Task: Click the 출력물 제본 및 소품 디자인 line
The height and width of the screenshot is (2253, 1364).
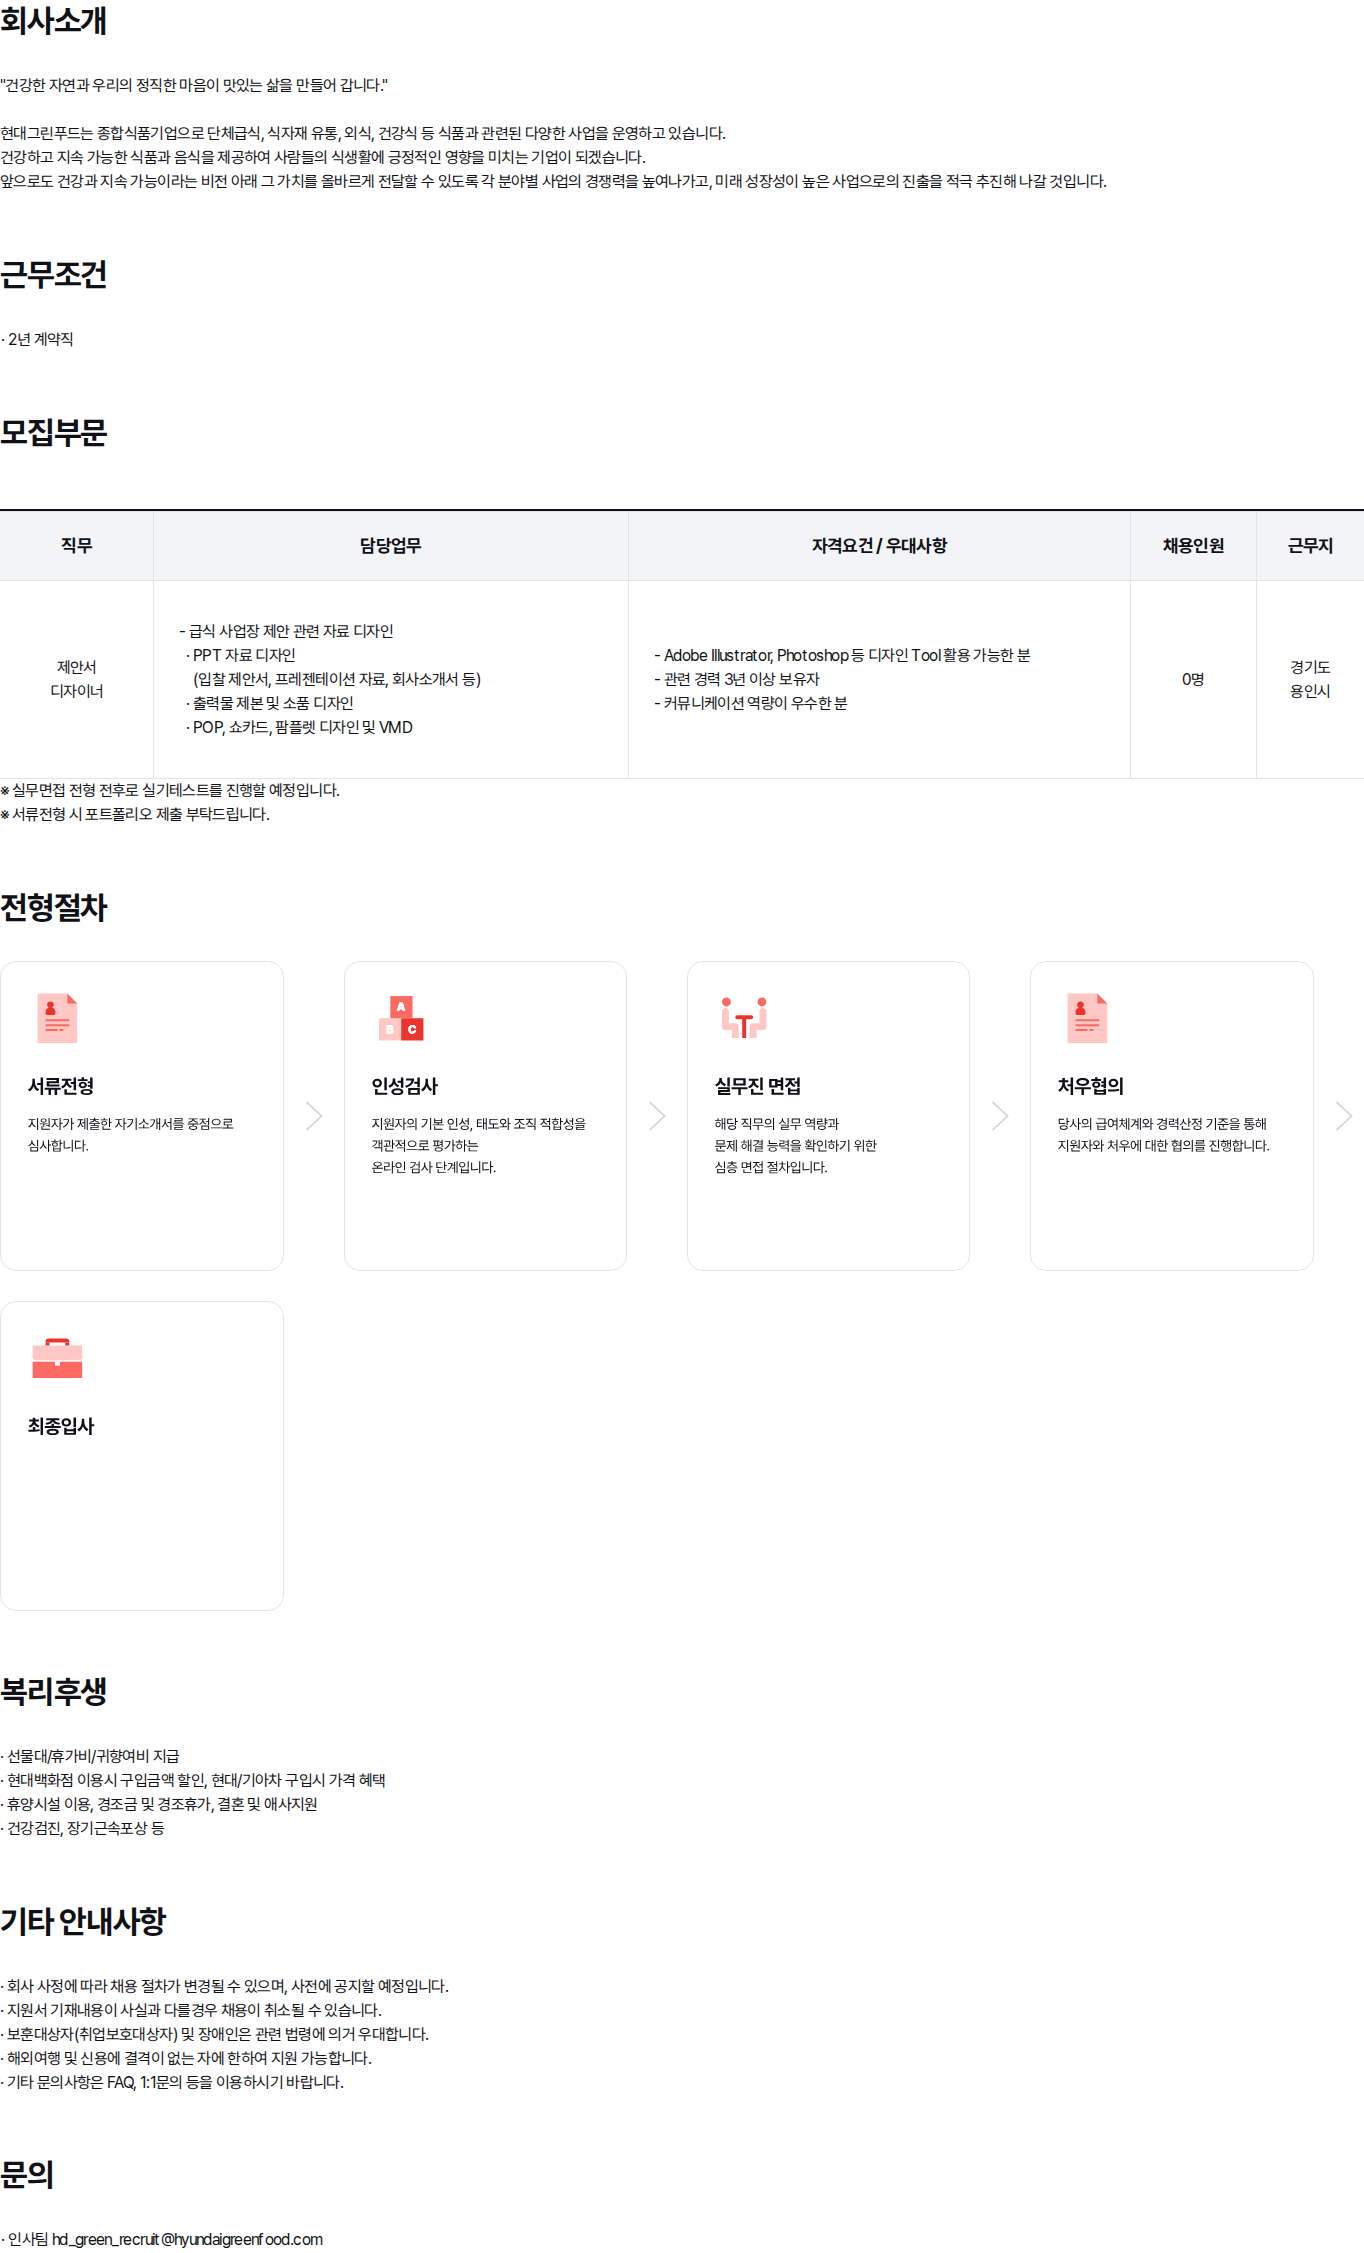Action: 269,703
